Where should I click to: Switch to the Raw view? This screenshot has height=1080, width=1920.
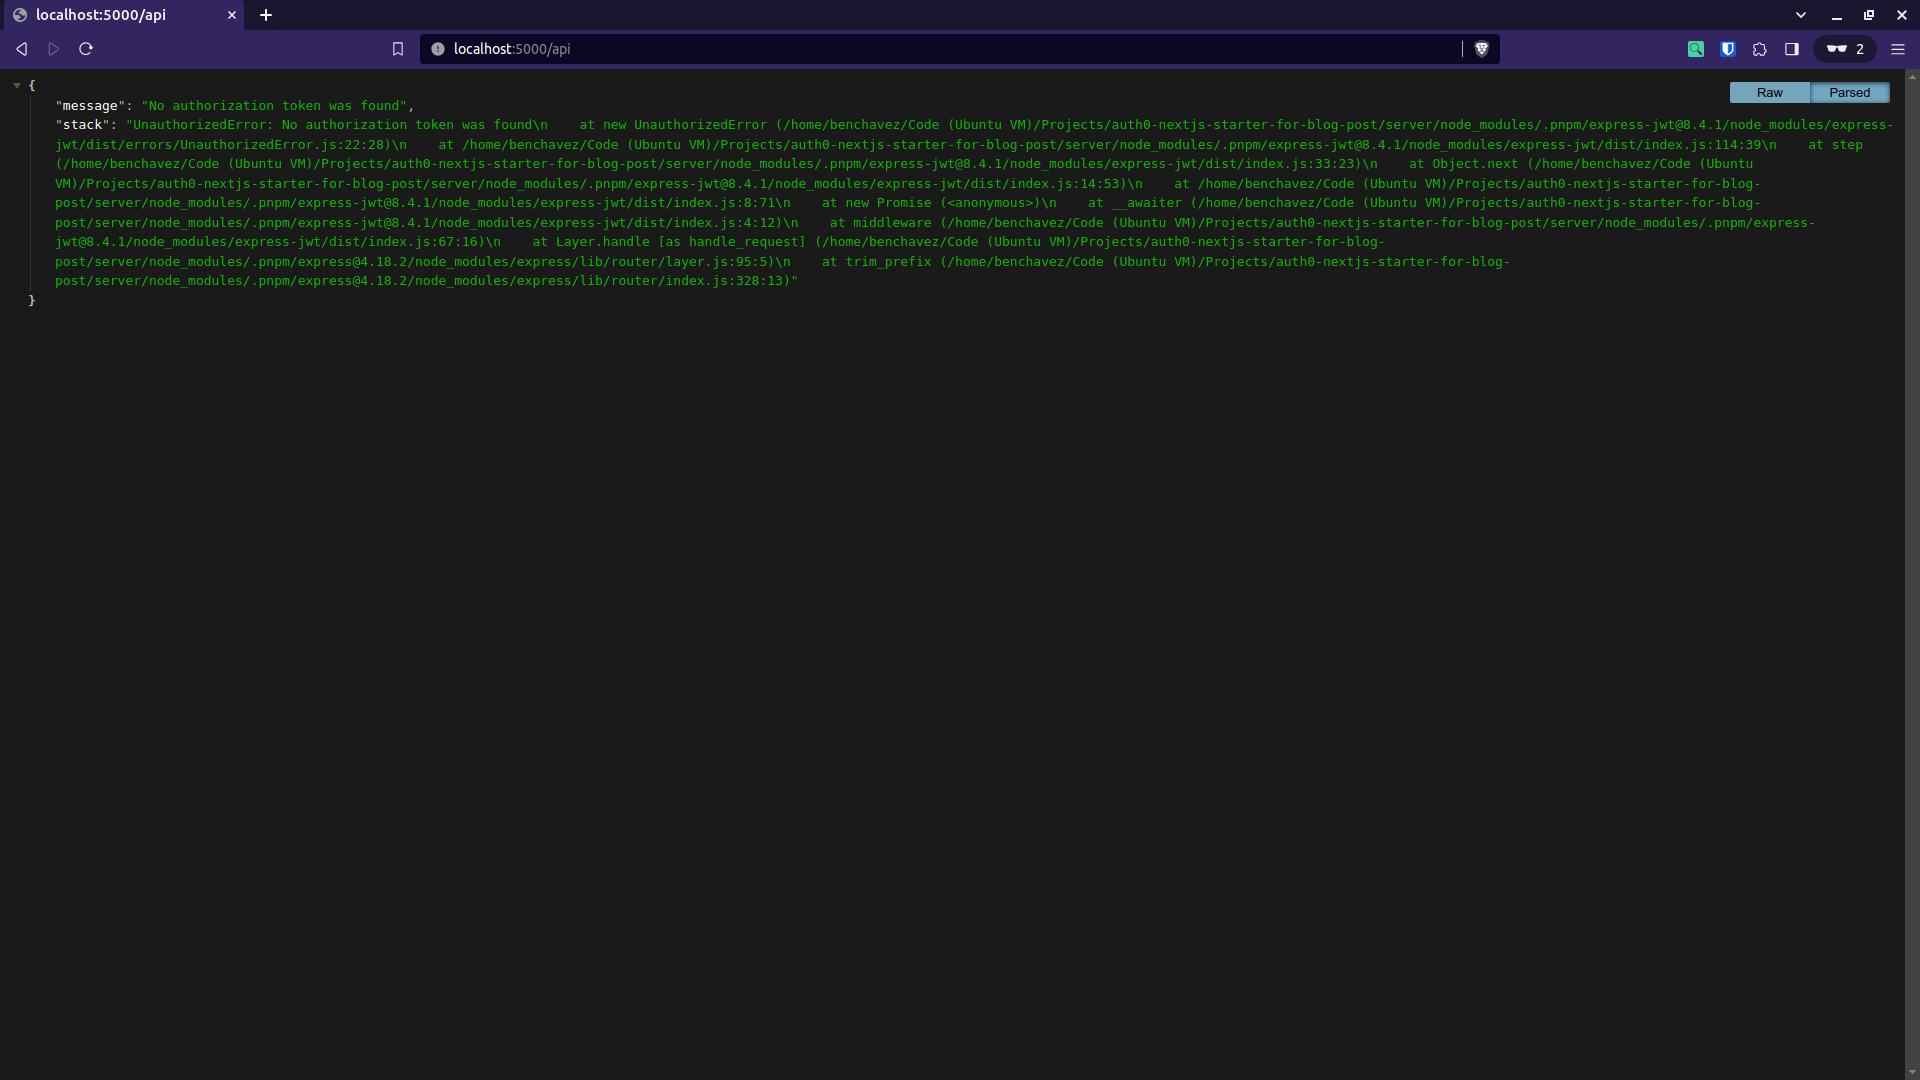click(1769, 92)
